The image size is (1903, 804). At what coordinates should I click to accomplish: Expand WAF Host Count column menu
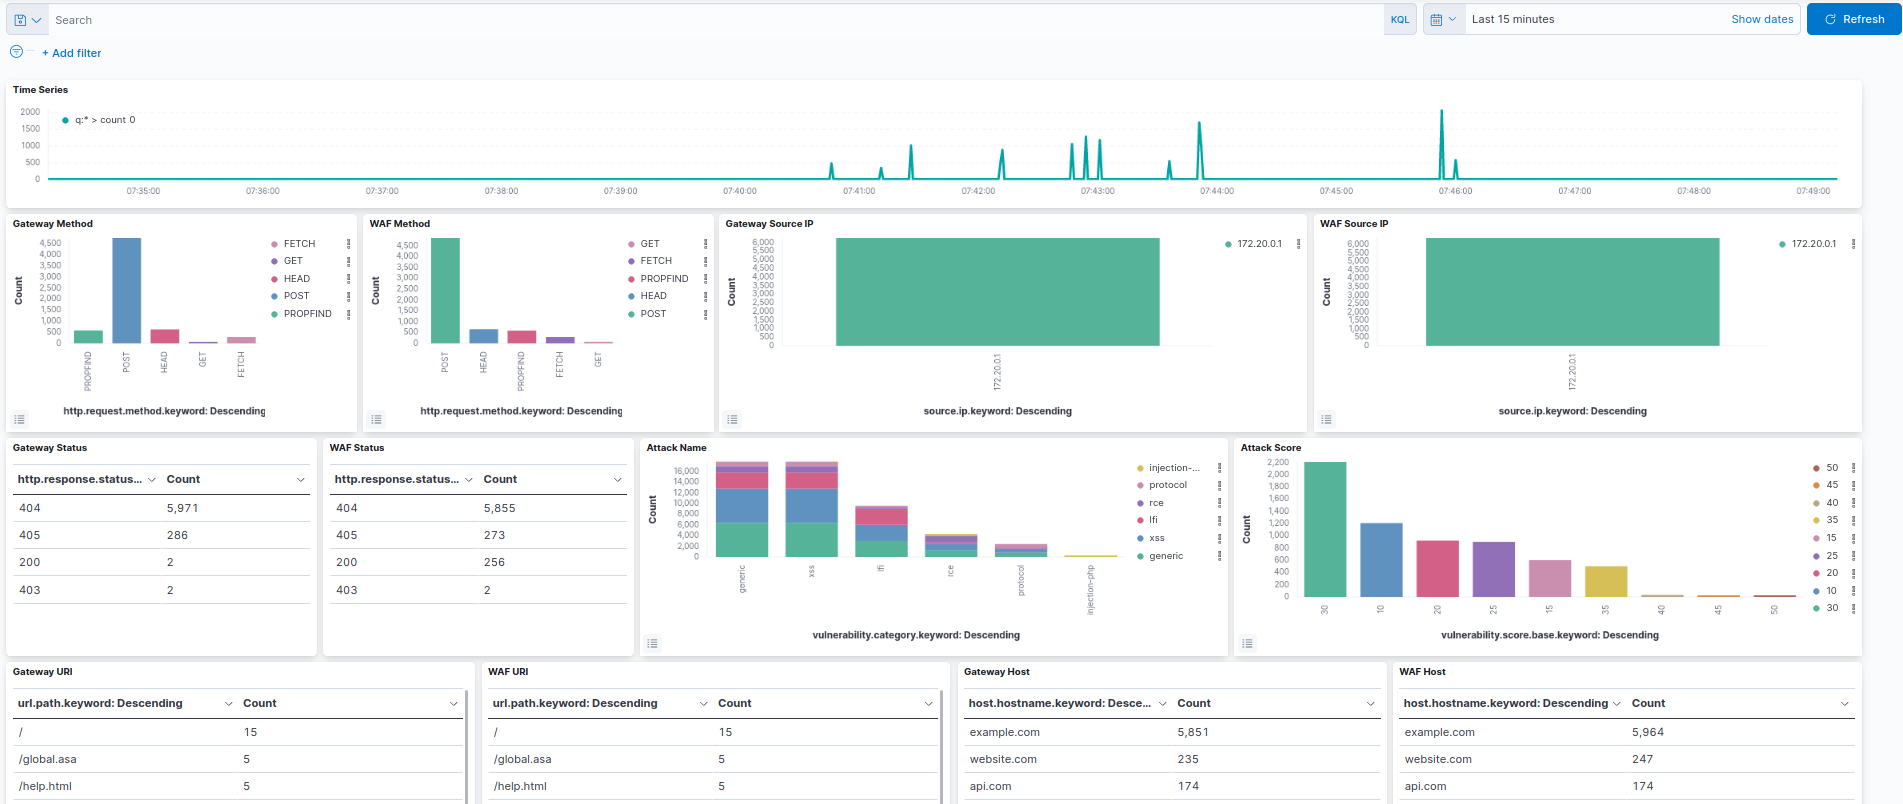click(x=1845, y=704)
